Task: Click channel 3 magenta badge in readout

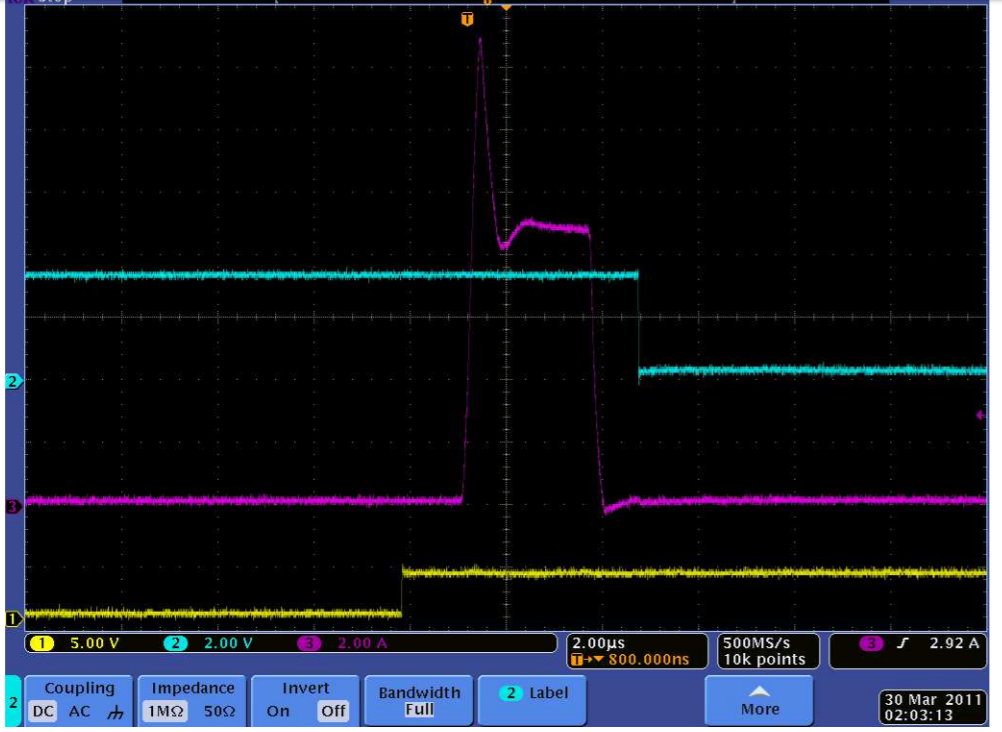Action: [309, 643]
